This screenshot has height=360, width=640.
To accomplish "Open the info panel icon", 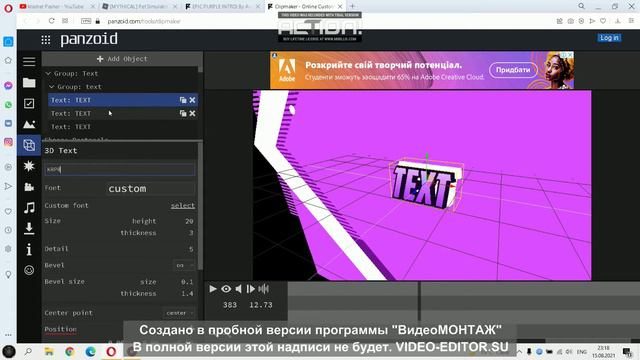I will click(29, 249).
